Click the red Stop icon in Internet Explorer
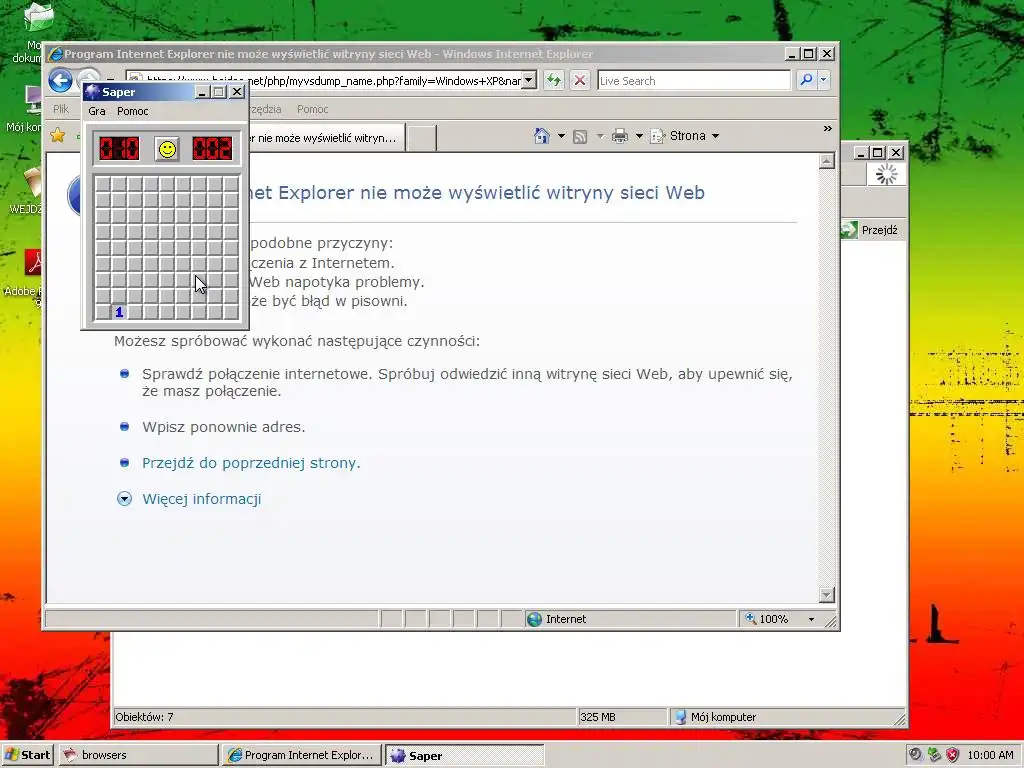Viewport: 1024px width, 768px height. tap(579, 80)
